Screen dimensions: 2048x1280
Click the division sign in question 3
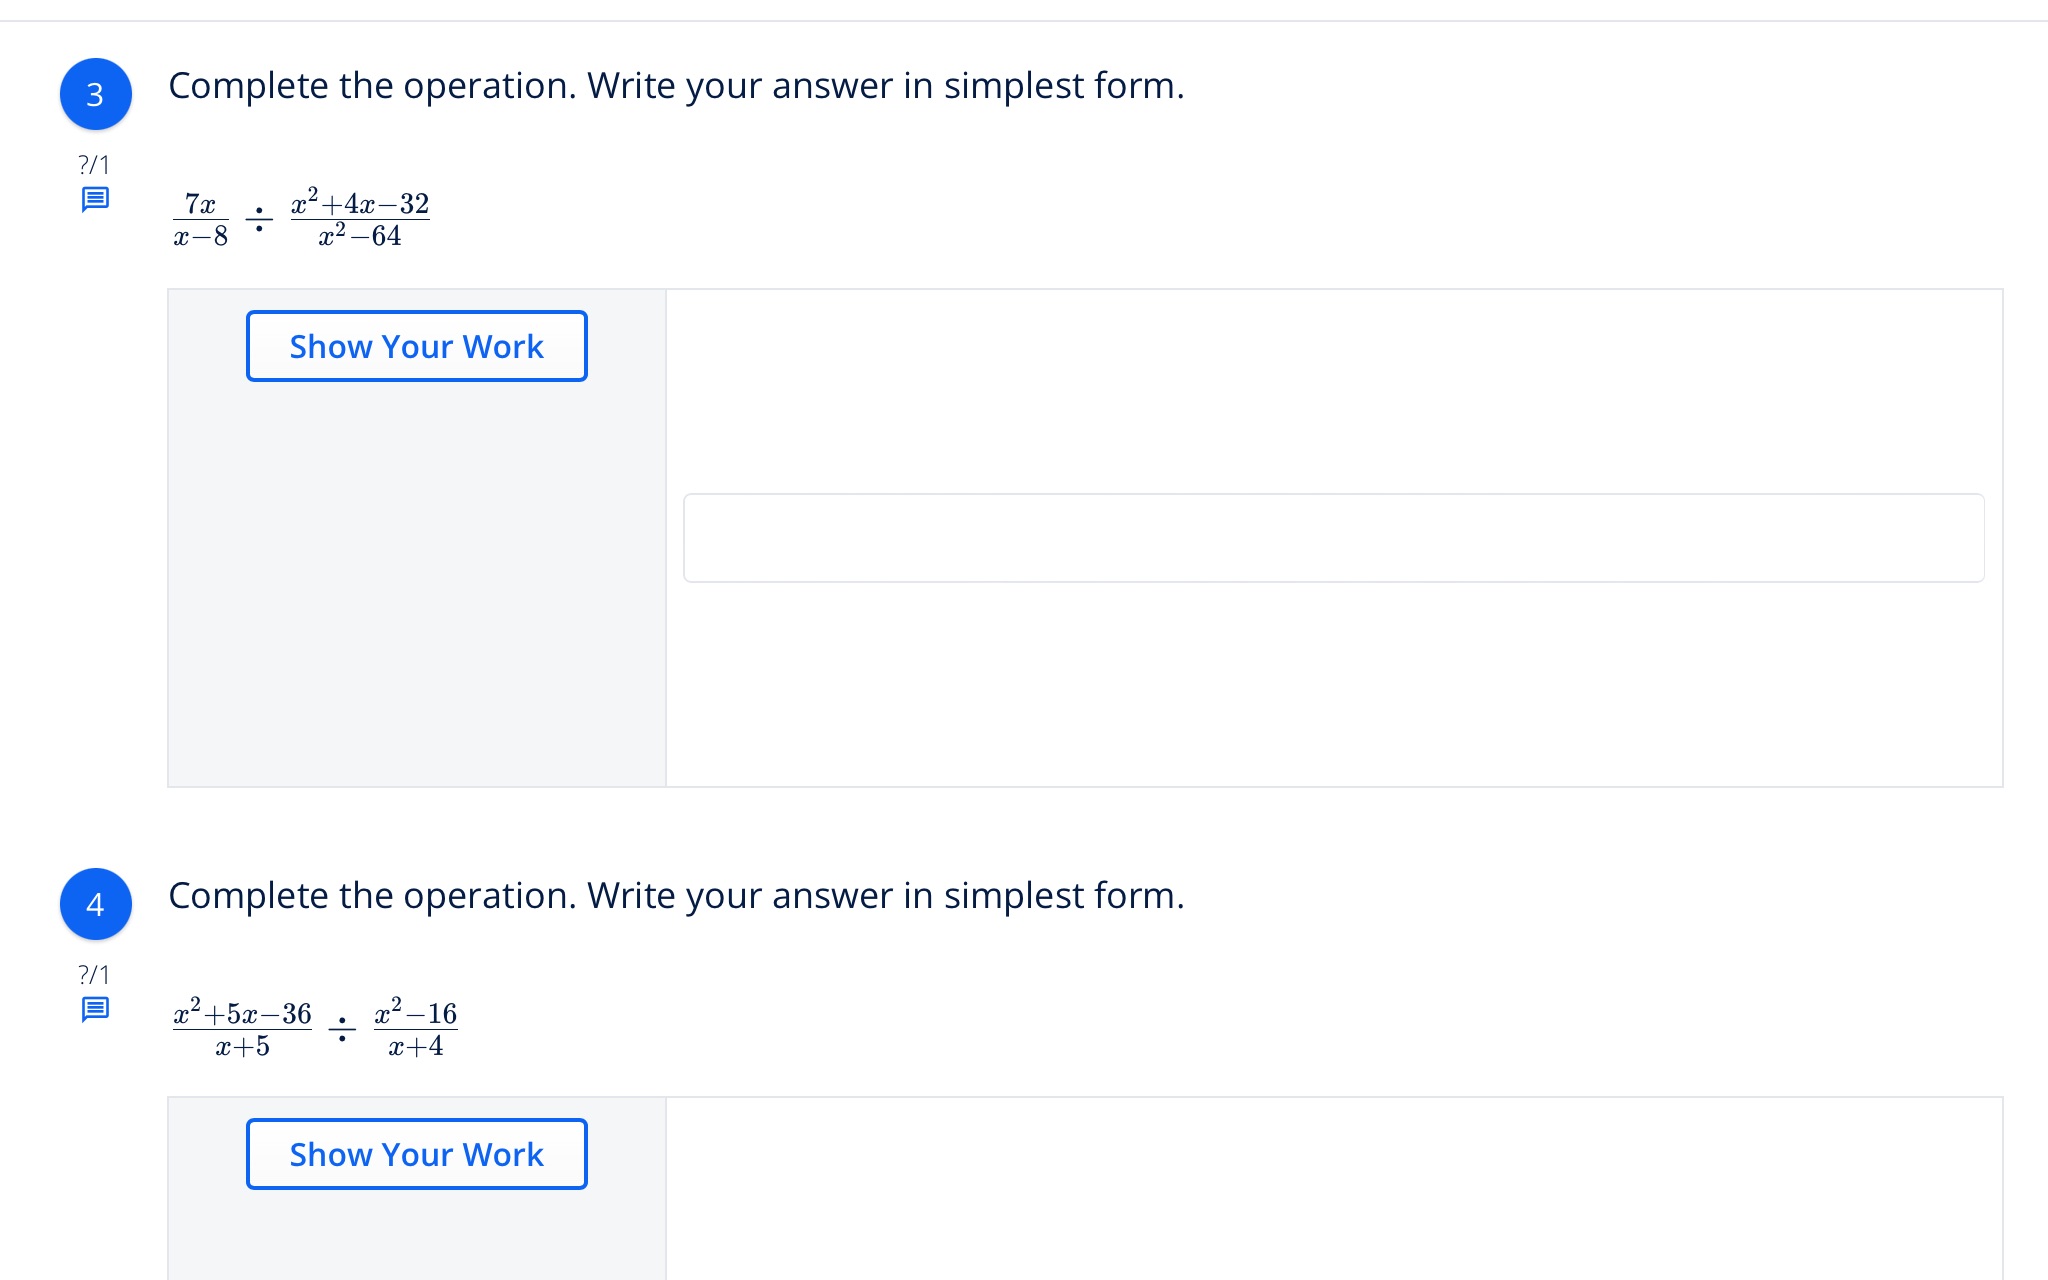(x=259, y=219)
